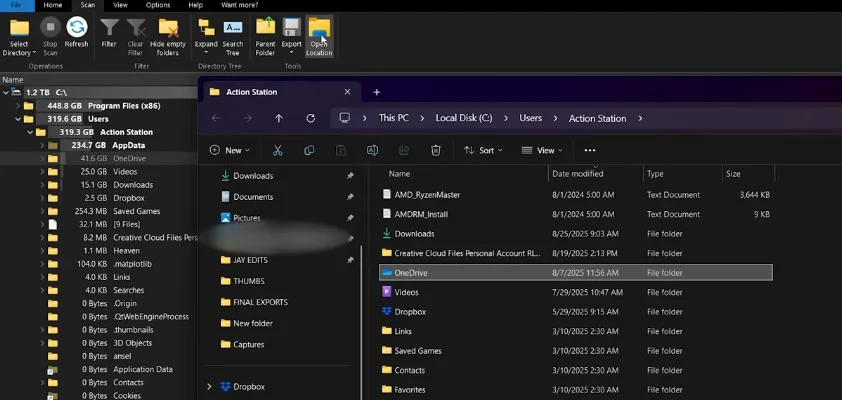Screen dimensions: 842x400
Task: Open the Sort dropdown in Explorer
Action: (485, 150)
